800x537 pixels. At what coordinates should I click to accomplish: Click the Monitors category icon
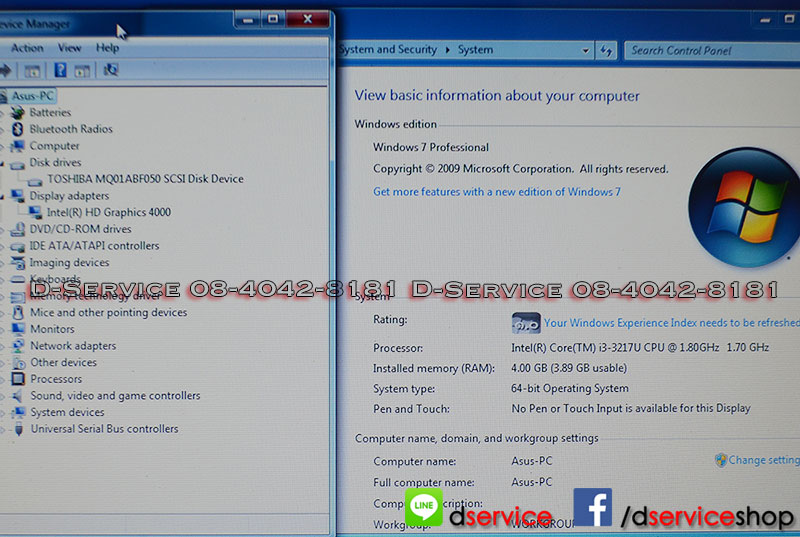tap(18, 329)
